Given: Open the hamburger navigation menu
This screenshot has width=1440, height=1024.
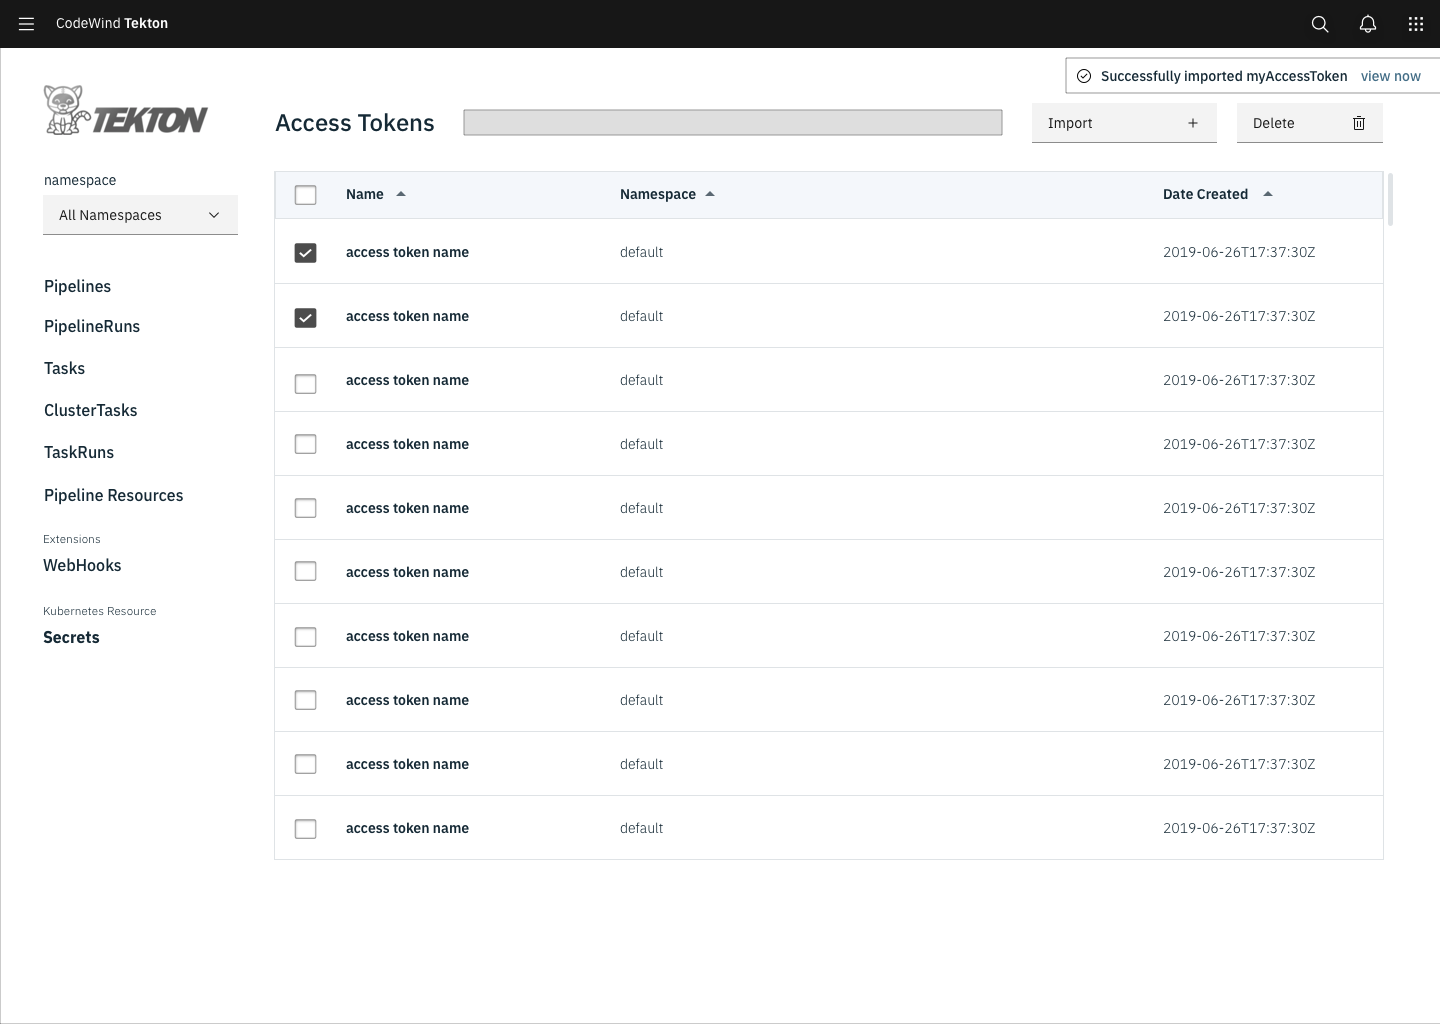Looking at the screenshot, I should pyautogui.click(x=26, y=23).
